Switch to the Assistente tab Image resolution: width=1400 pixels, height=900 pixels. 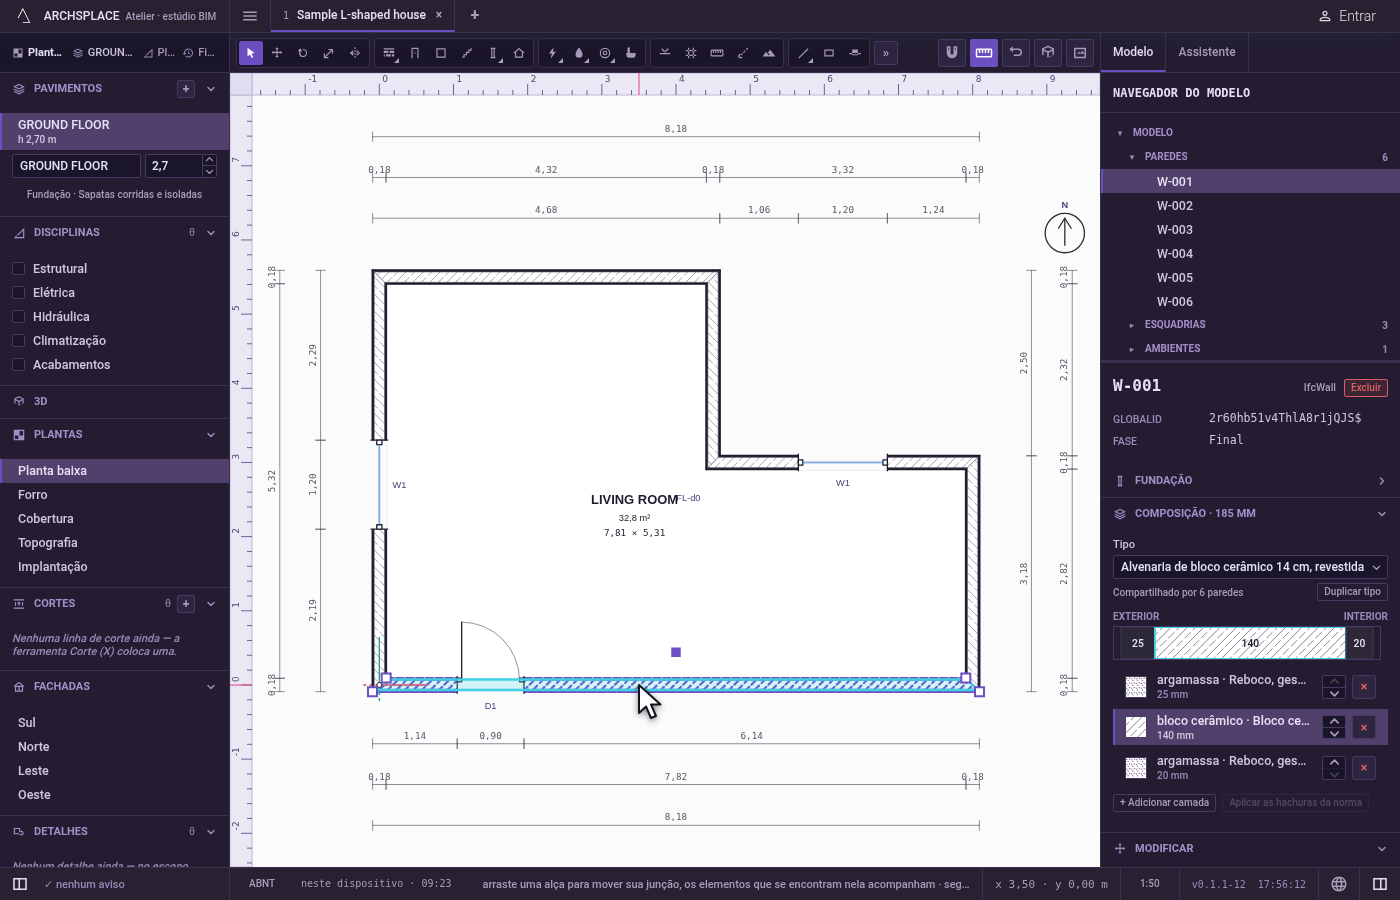pyautogui.click(x=1206, y=52)
